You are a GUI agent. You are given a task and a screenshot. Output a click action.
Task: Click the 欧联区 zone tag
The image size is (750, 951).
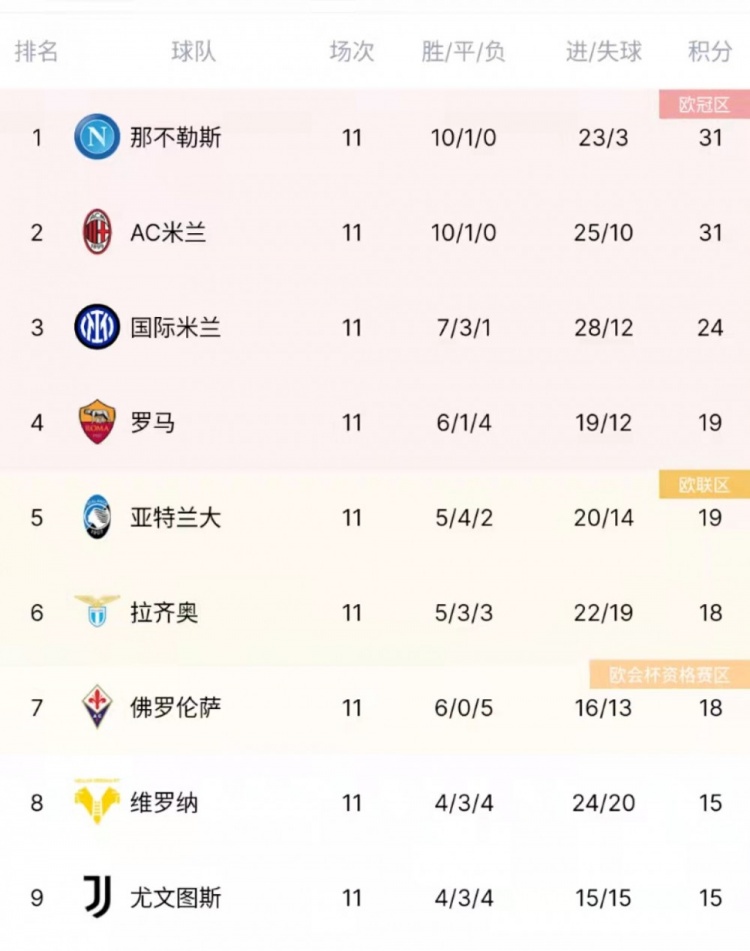tap(705, 485)
